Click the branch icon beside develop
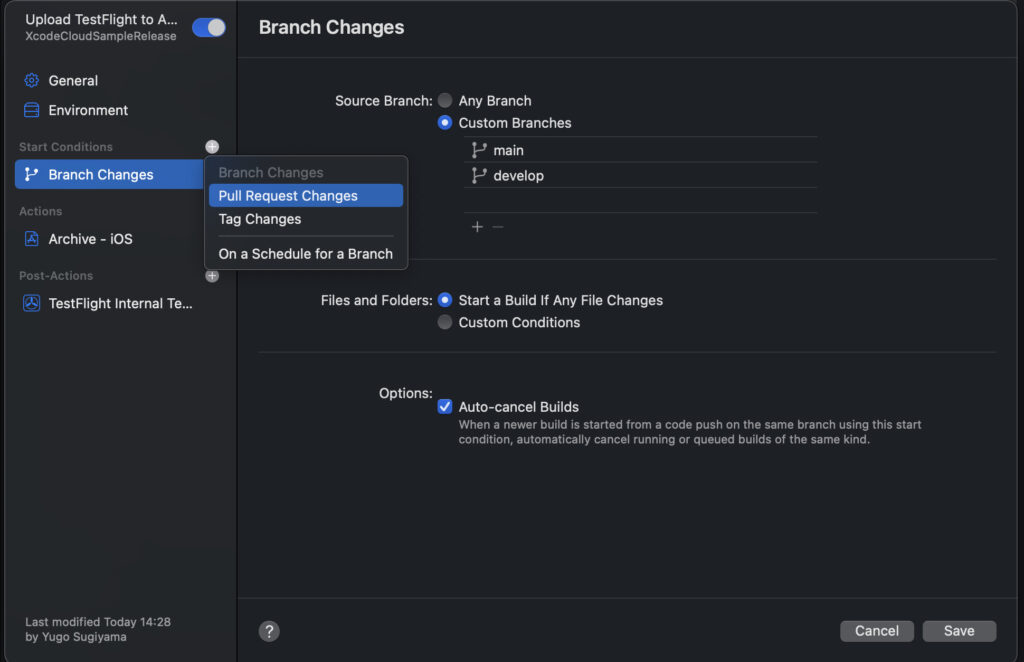This screenshot has height=662, width=1024. tap(479, 175)
